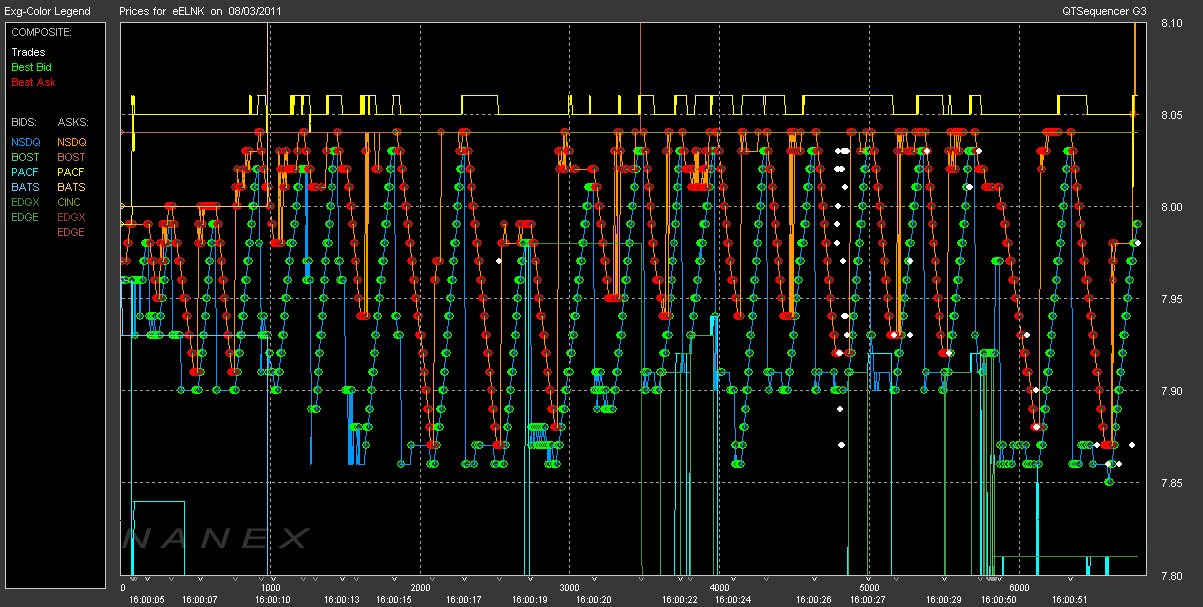The width and height of the screenshot is (1203, 607).
Task: Click the 16:00:19 time label
Action: [x=530, y=600]
